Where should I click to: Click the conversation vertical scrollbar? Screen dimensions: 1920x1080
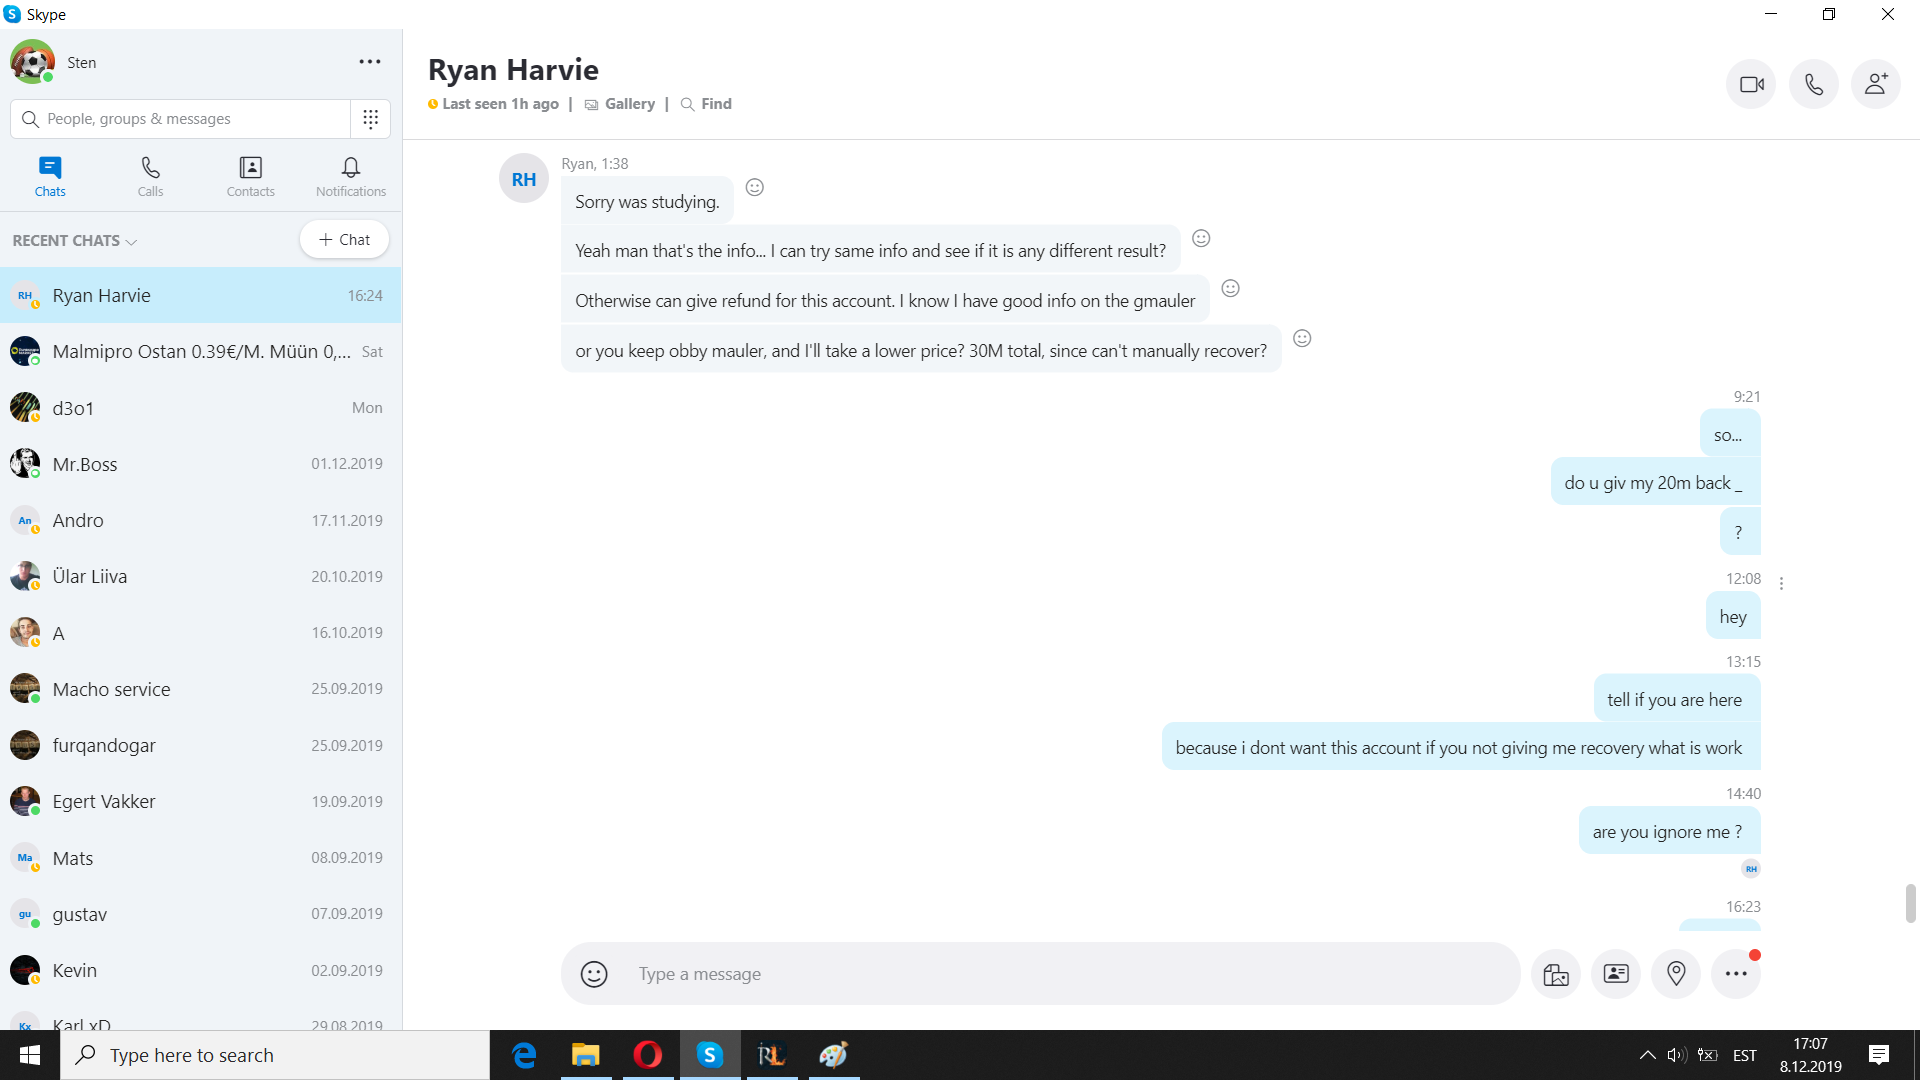[x=1910, y=903]
